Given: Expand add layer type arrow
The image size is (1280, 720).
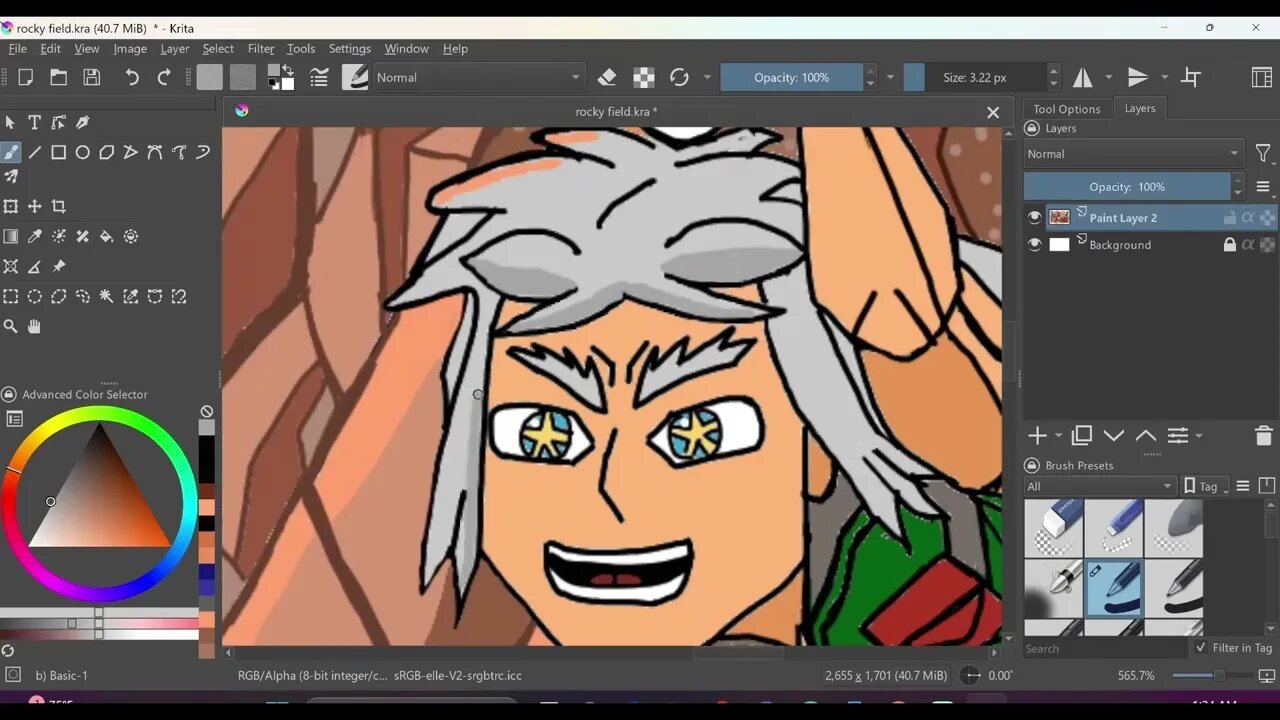Looking at the screenshot, I should coord(1059,436).
